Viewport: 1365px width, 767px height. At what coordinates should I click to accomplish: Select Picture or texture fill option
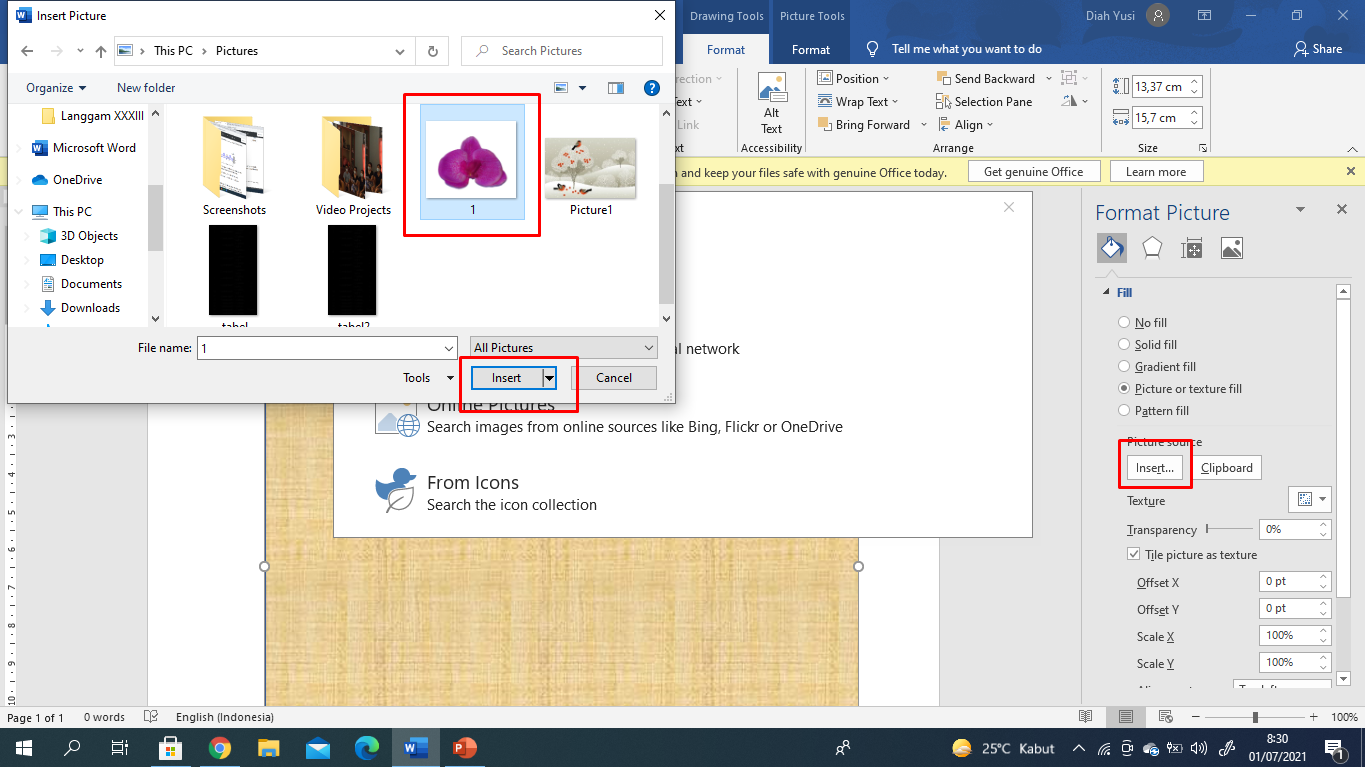coord(1180,389)
